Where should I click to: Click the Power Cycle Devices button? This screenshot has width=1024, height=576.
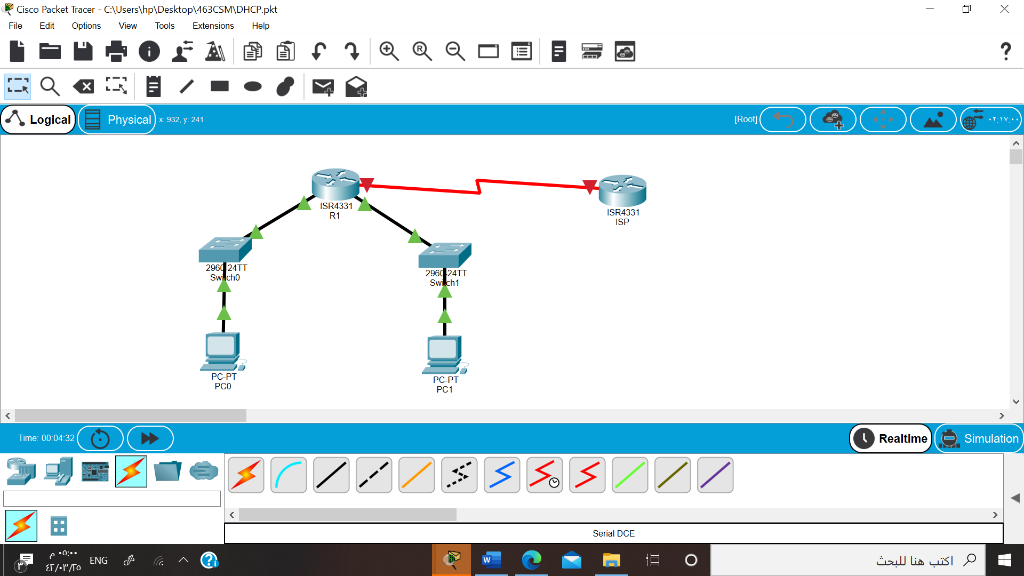pyautogui.click(x=100, y=438)
